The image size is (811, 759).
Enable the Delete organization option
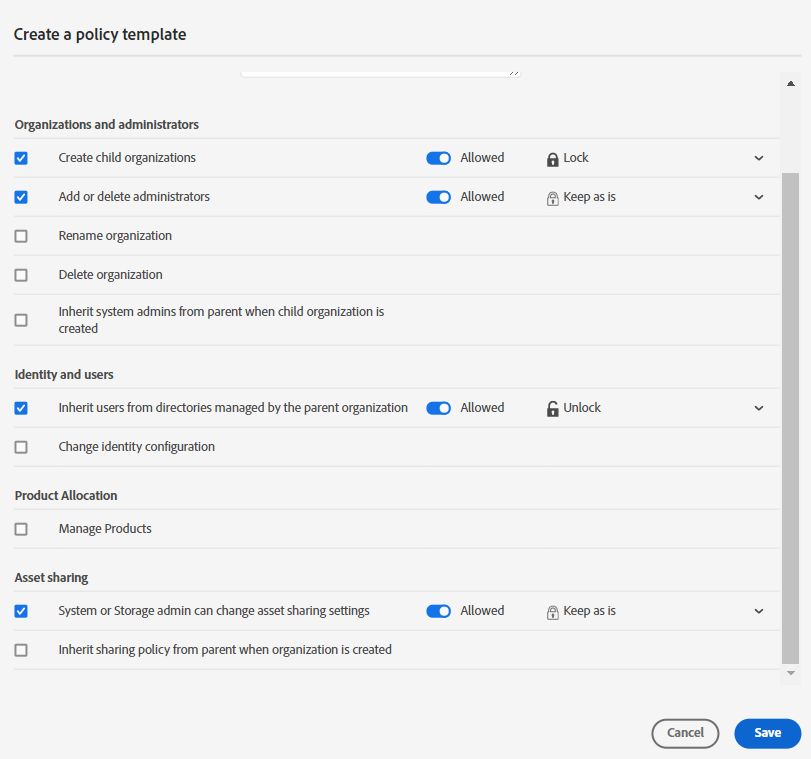pos(20,274)
